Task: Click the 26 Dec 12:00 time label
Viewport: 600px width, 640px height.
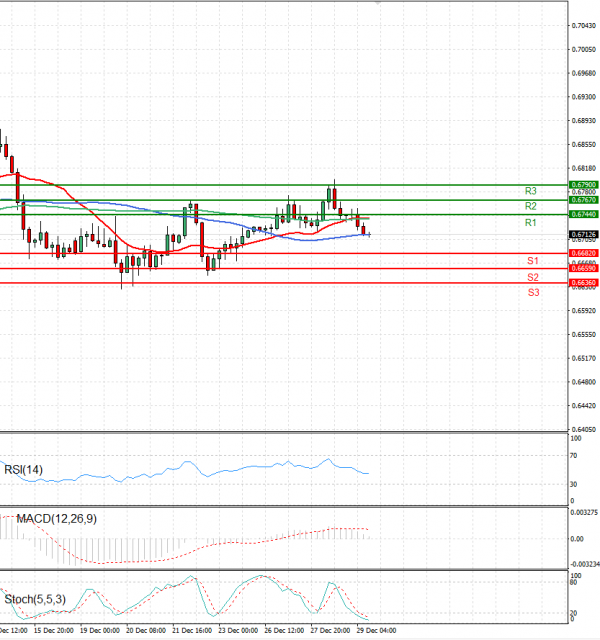Action: coord(284,631)
